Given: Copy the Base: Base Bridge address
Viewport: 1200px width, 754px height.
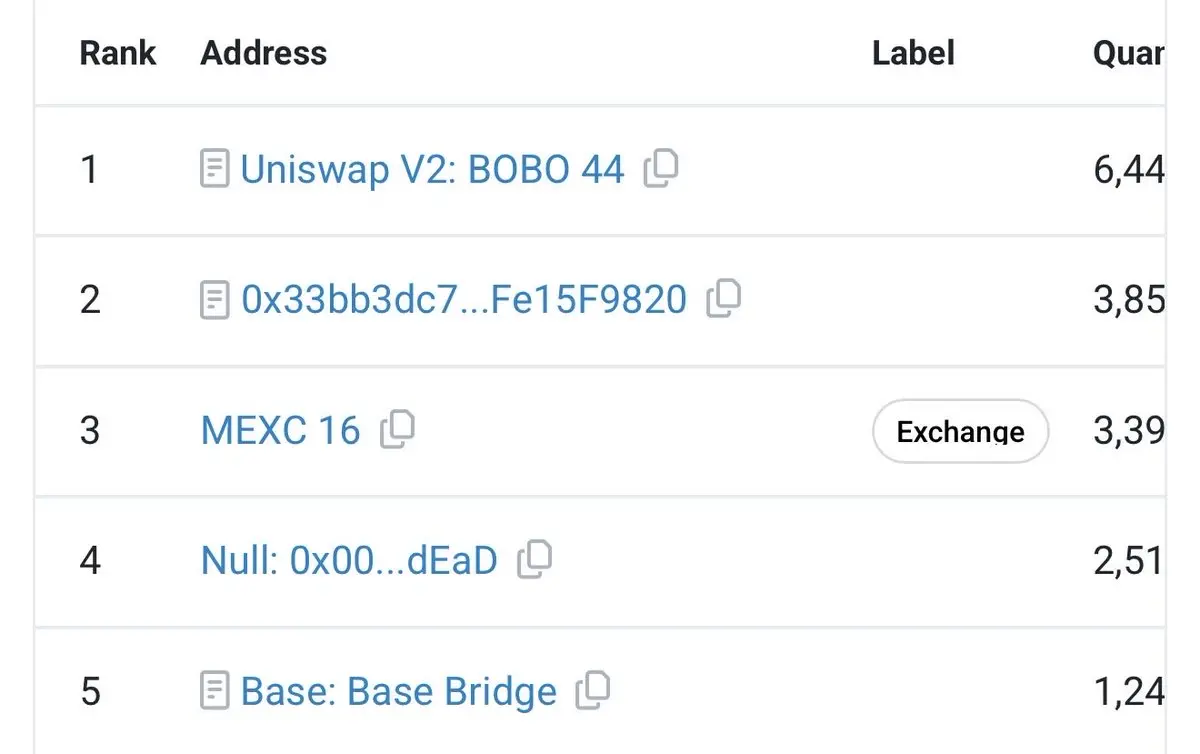Looking at the screenshot, I should click(593, 689).
